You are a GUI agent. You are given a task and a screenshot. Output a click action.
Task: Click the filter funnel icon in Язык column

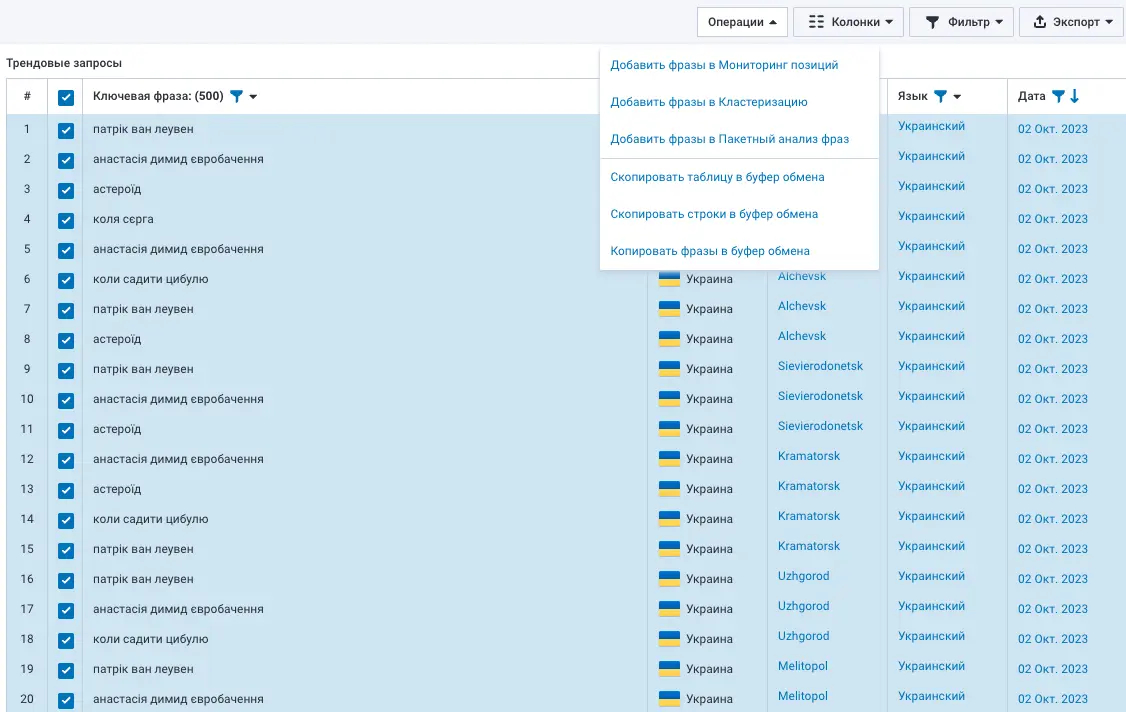pos(940,97)
